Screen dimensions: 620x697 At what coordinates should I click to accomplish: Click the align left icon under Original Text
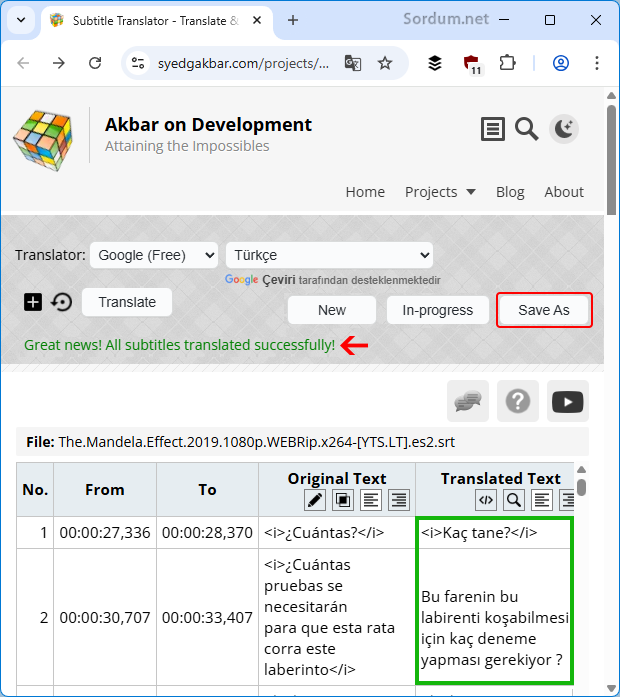(x=371, y=500)
